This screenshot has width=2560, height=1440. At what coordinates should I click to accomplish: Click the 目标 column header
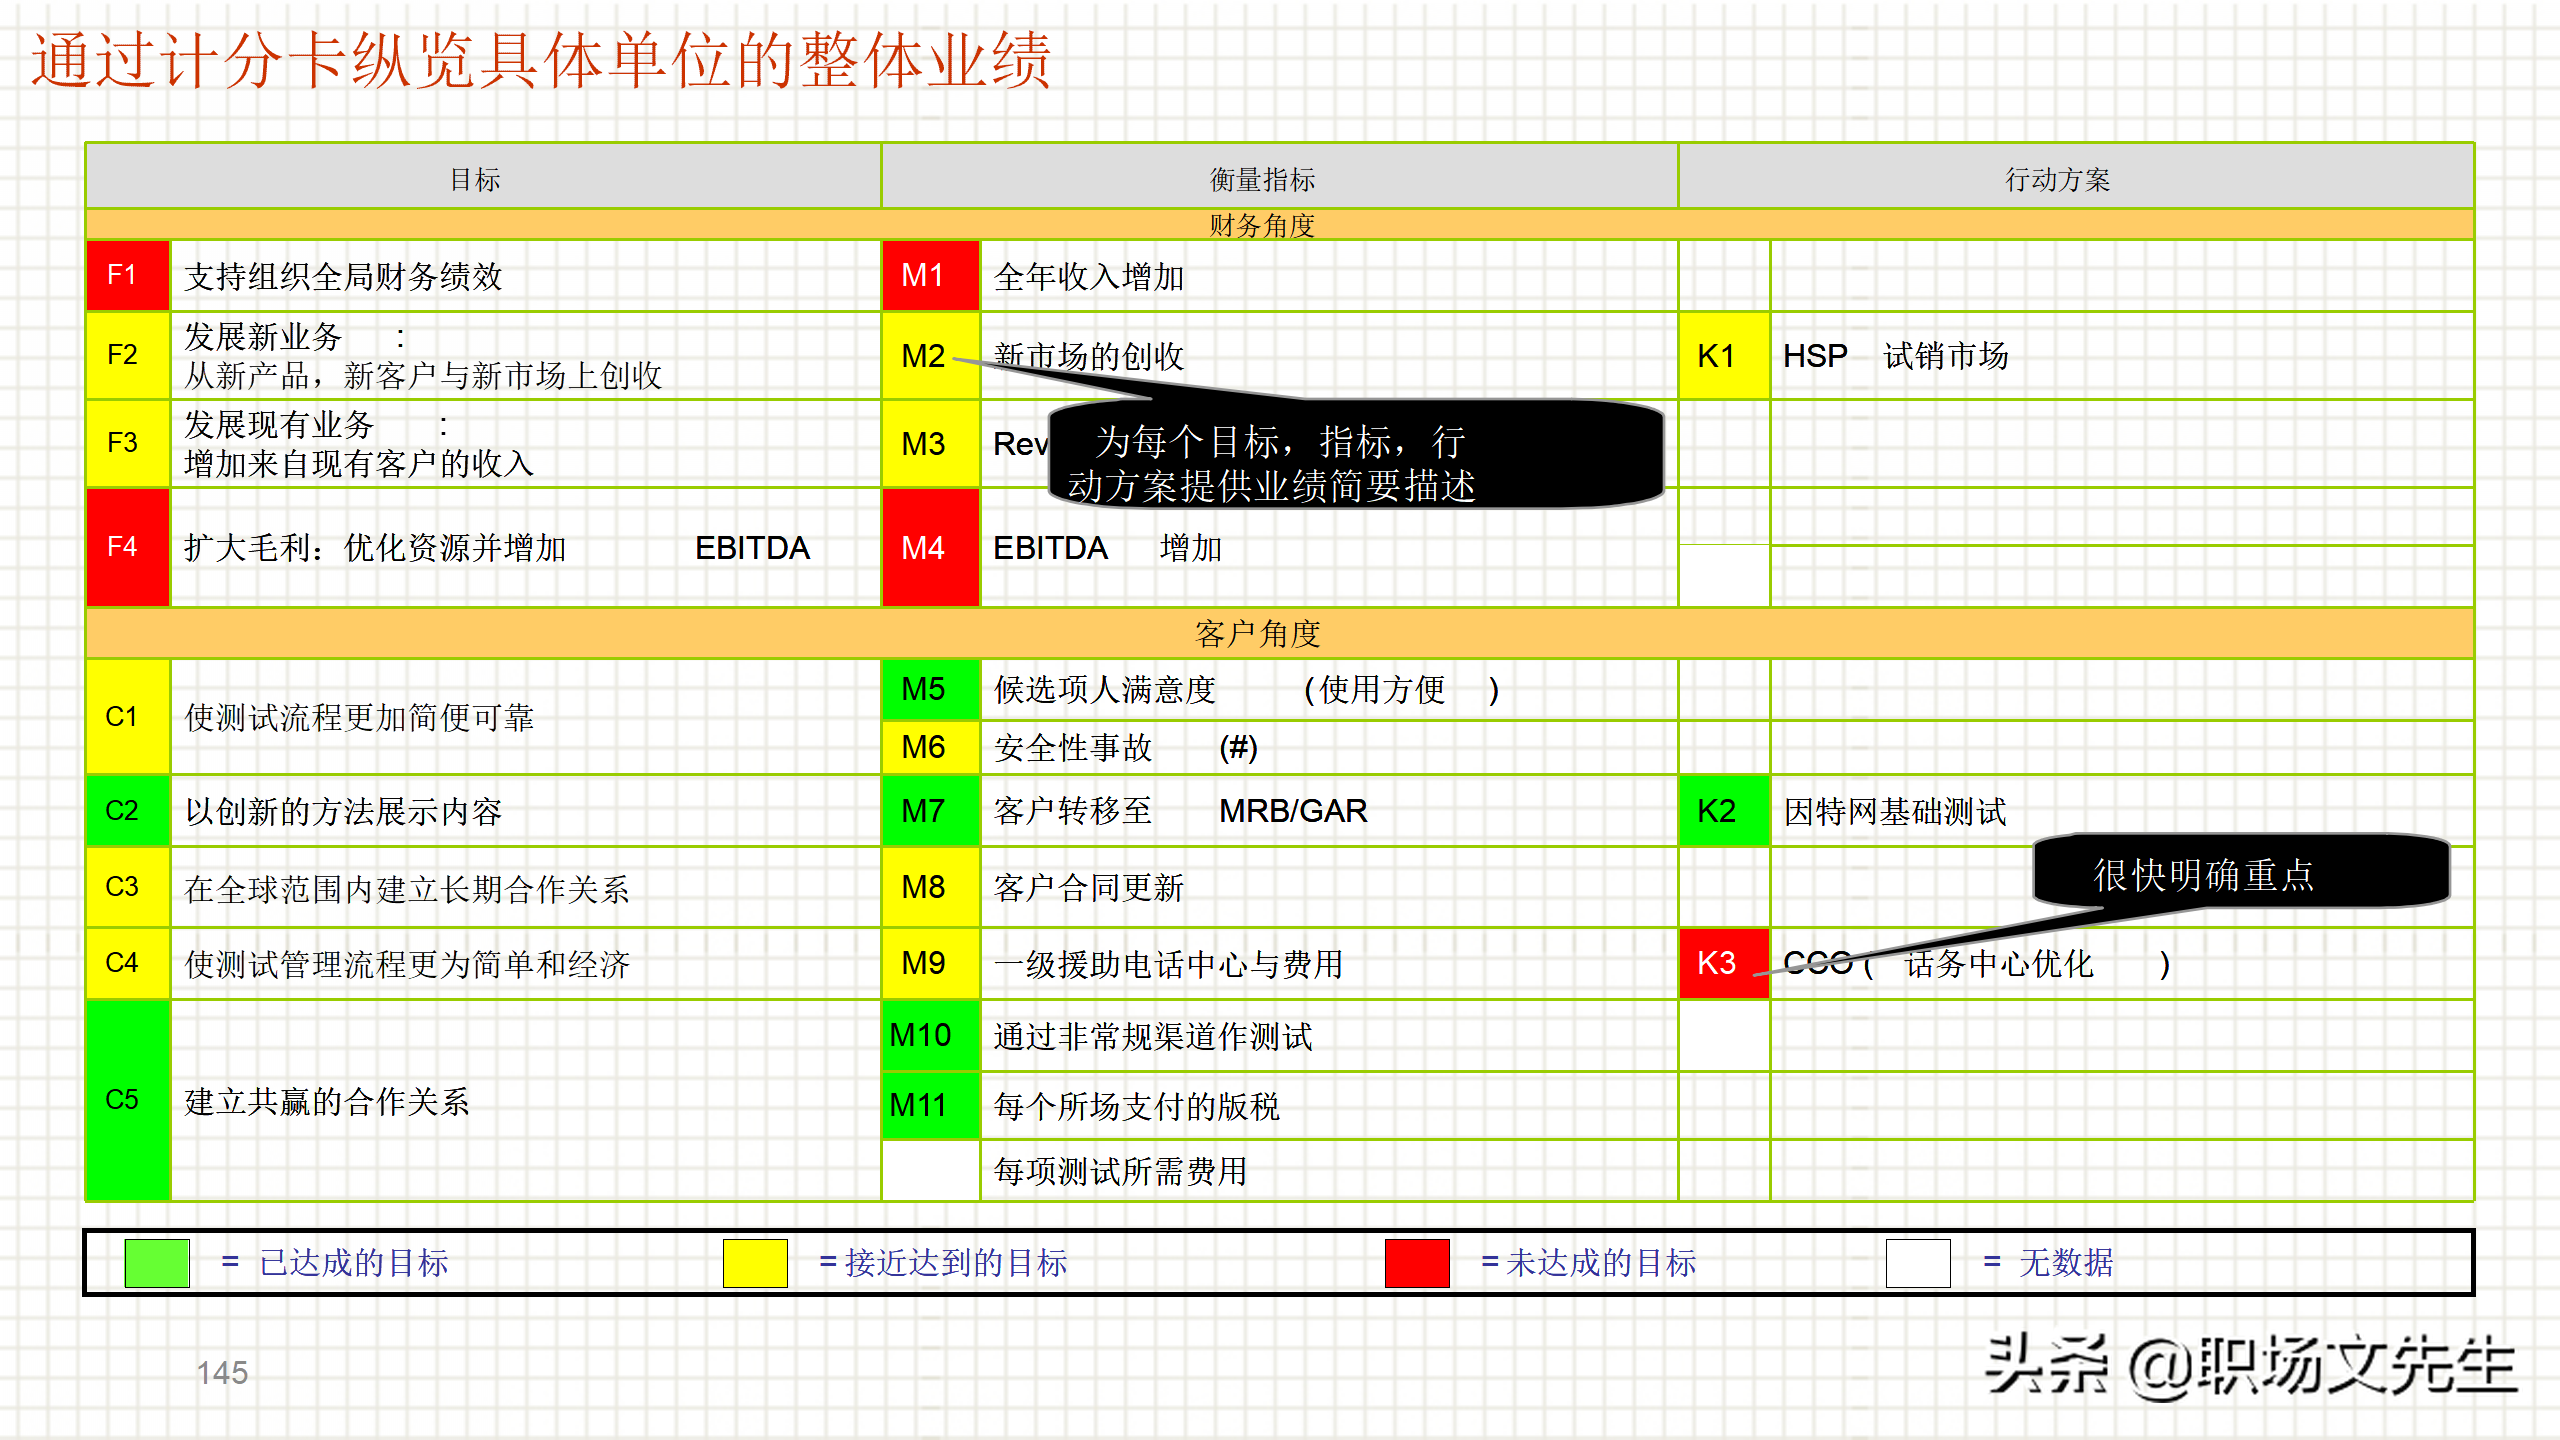pos(474,179)
